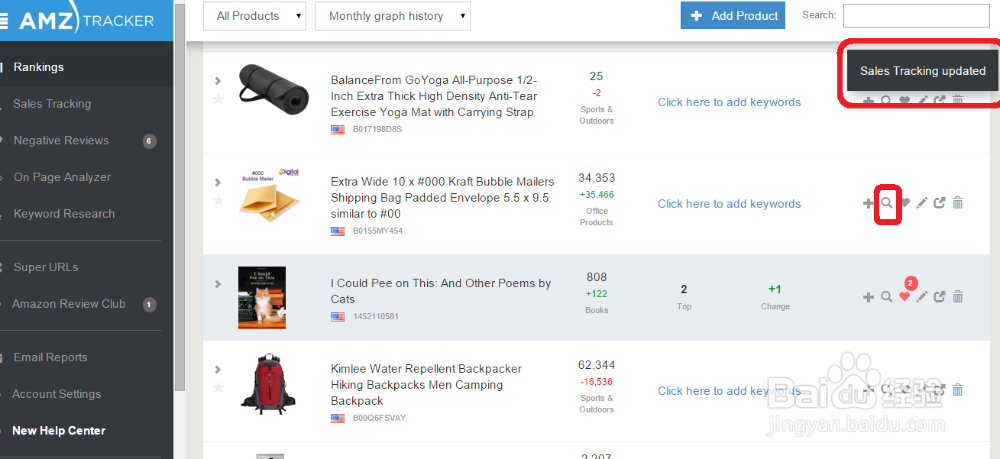Star the Kraft Bubble Mailers product
This screenshot has width=1000, height=459.
click(x=218, y=200)
